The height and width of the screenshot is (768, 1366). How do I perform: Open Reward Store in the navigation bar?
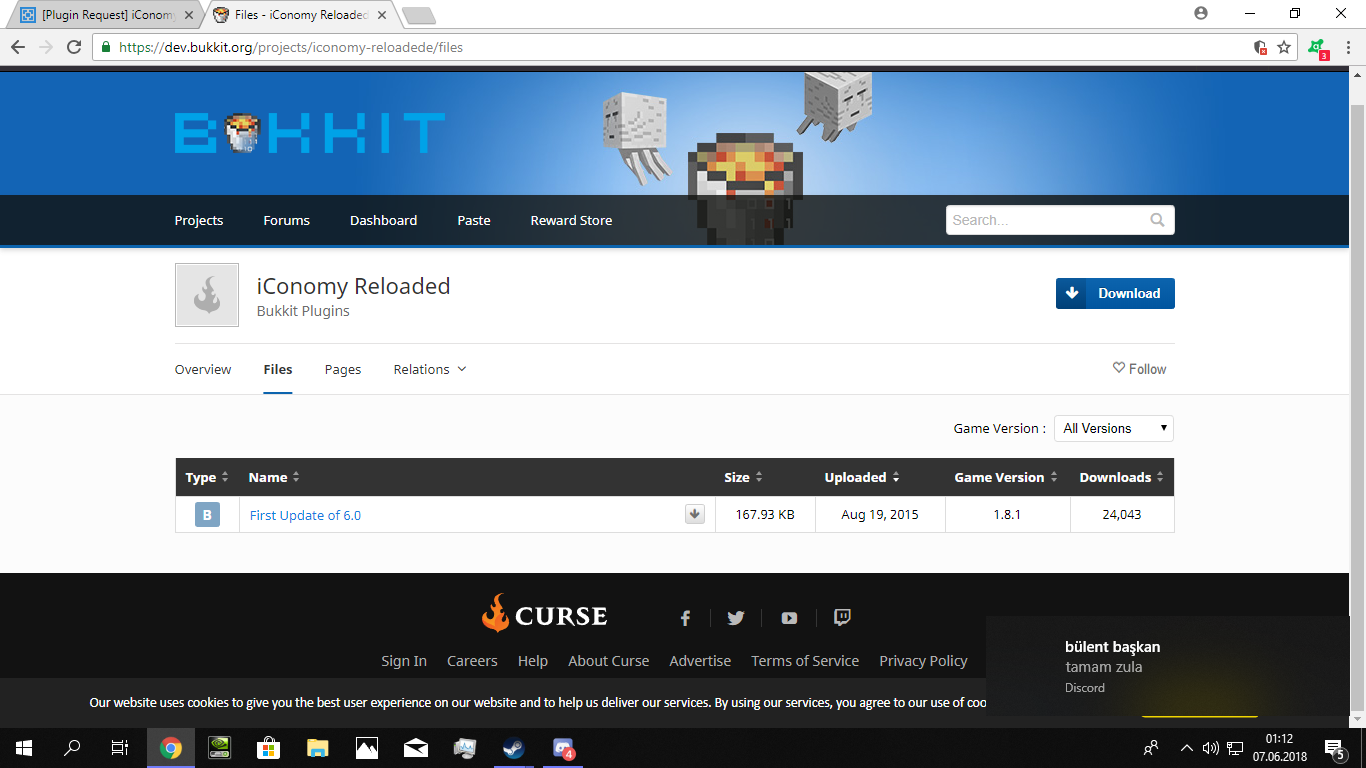(571, 220)
